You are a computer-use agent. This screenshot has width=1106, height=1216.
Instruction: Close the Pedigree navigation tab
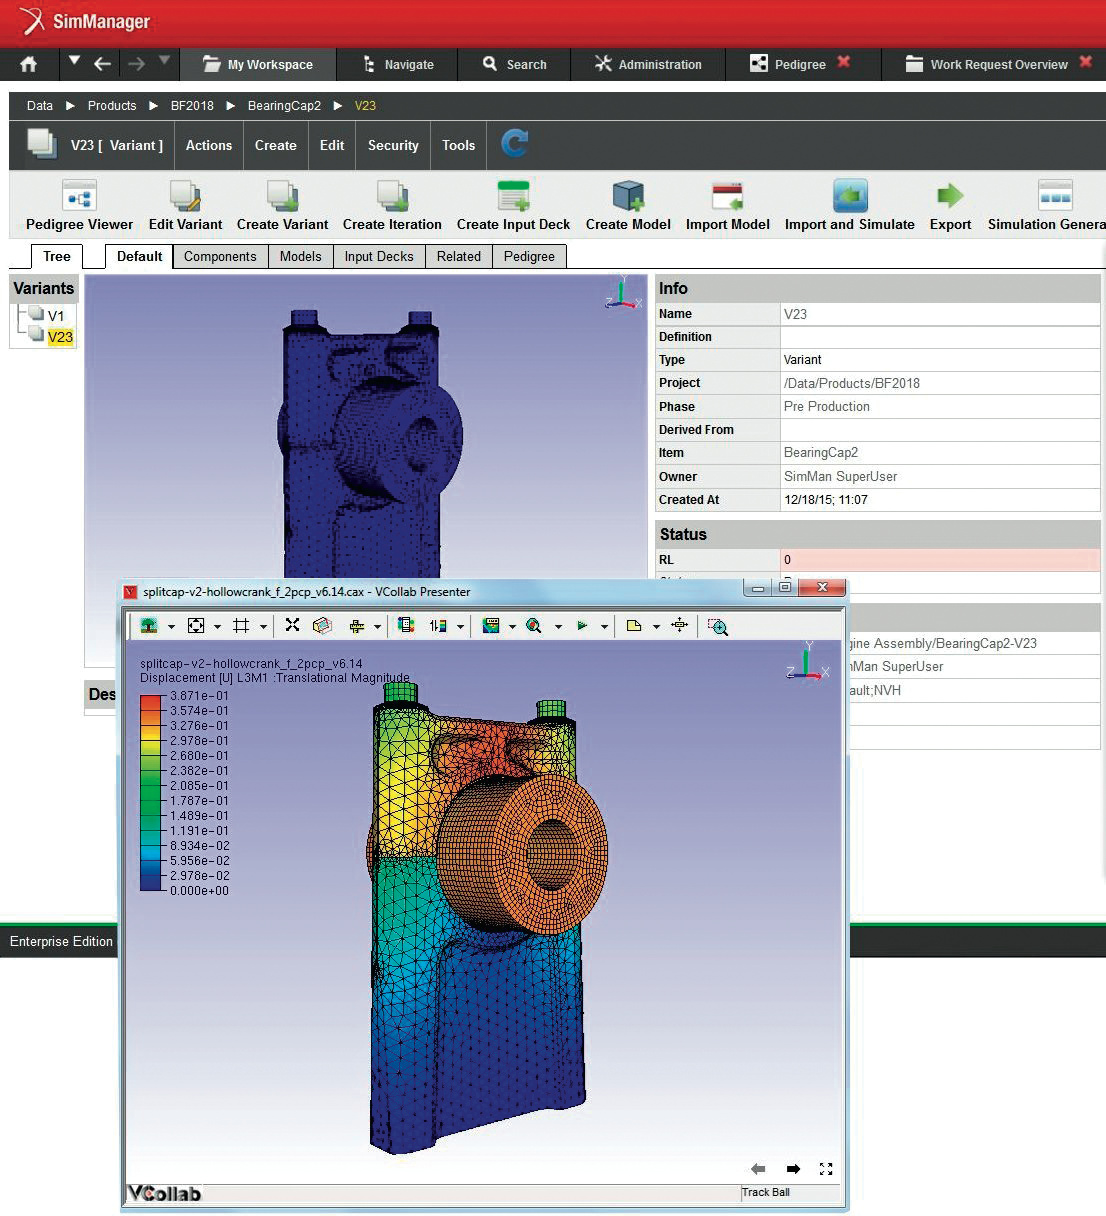coord(844,63)
